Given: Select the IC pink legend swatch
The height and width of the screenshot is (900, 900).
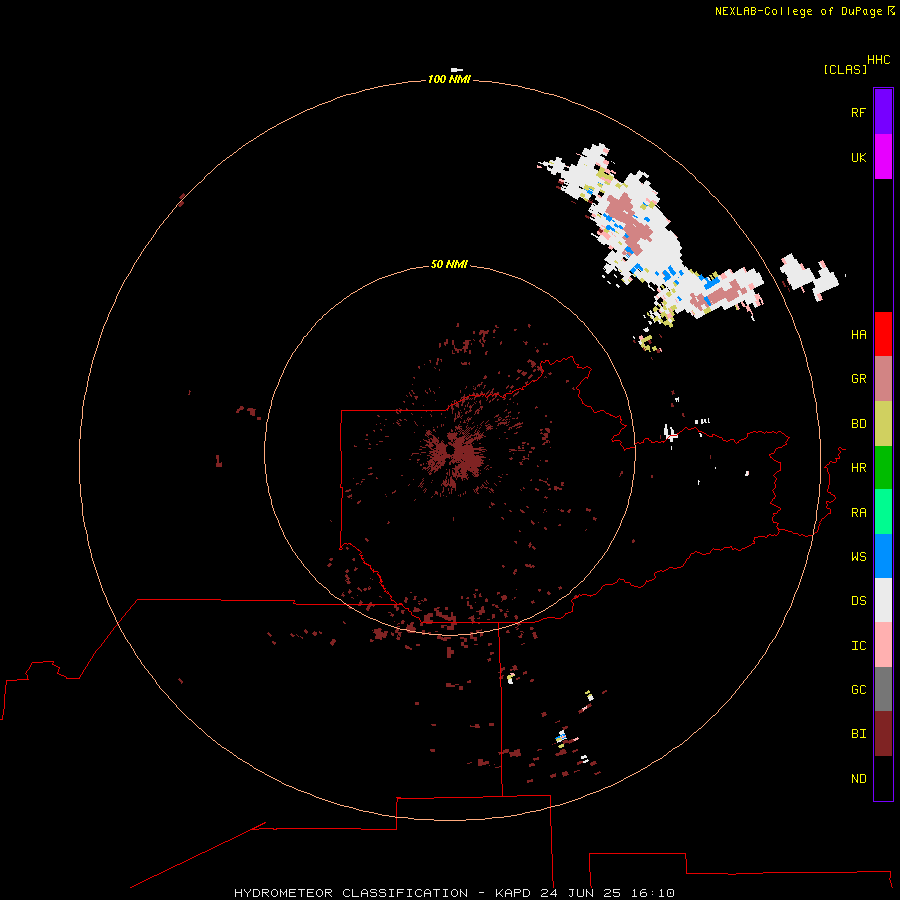Looking at the screenshot, I should coord(883,645).
